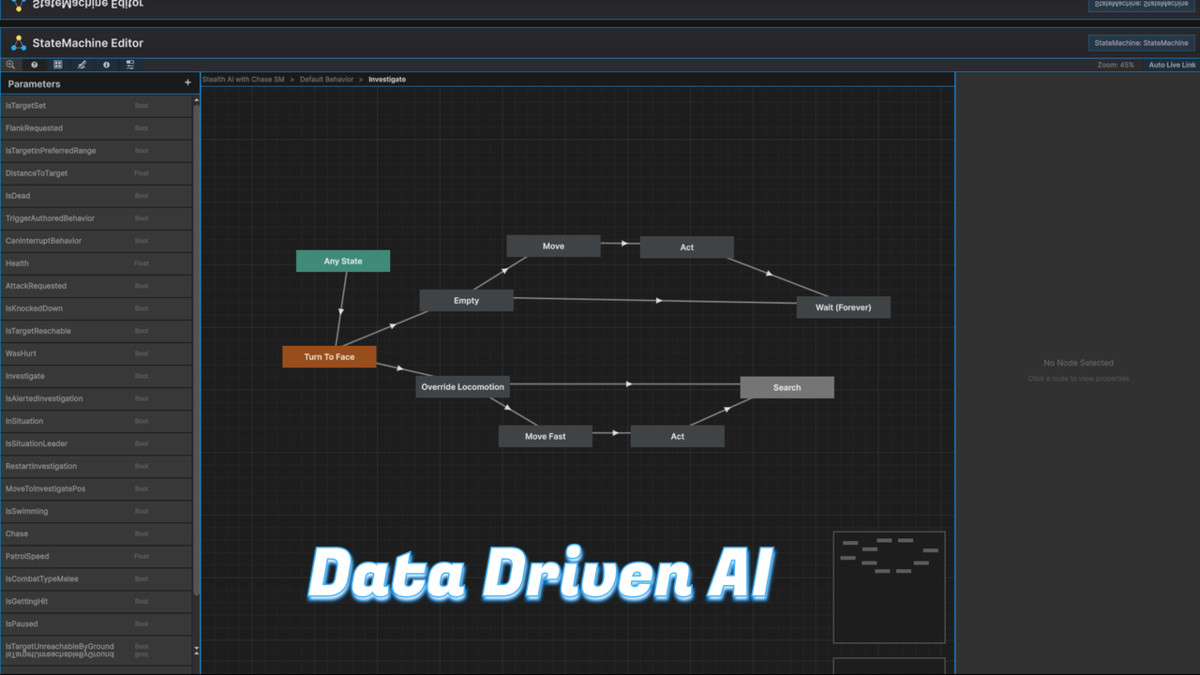Select the Health parameter
The height and width of the screenshot is (675, 1200).
click(96, 263)
